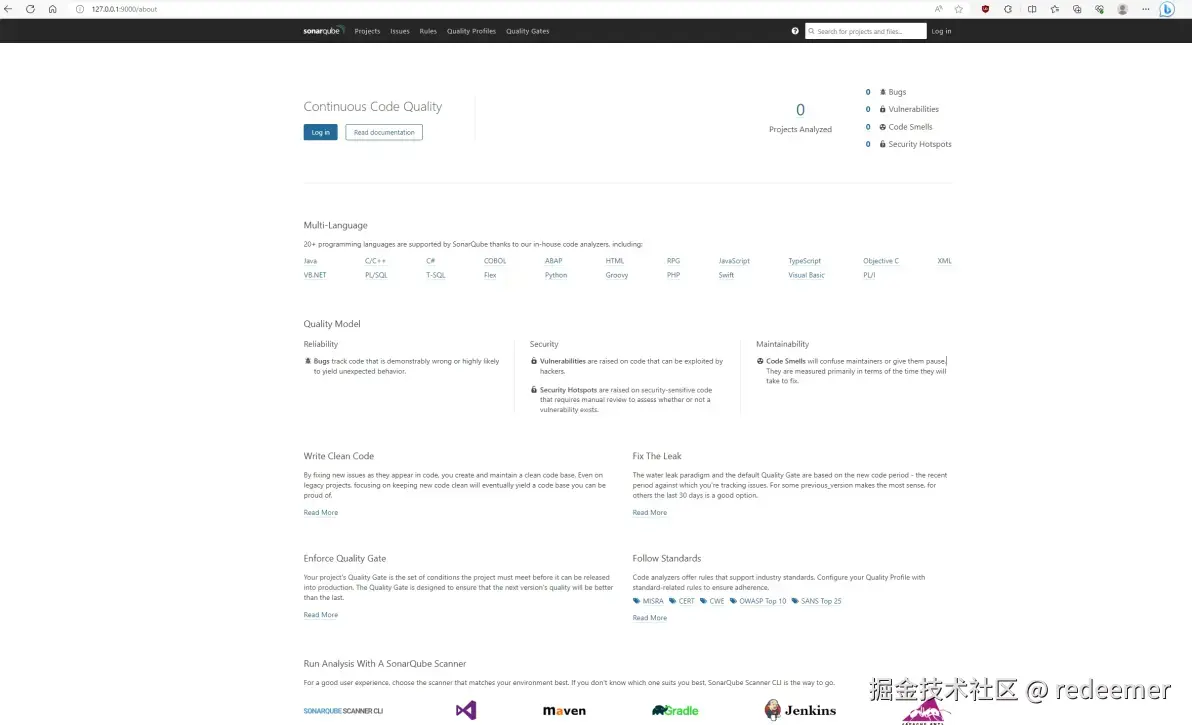Click the Gradle scanner logo
The height and width of the screenshot is (725, 1192).
click(675, 710)
